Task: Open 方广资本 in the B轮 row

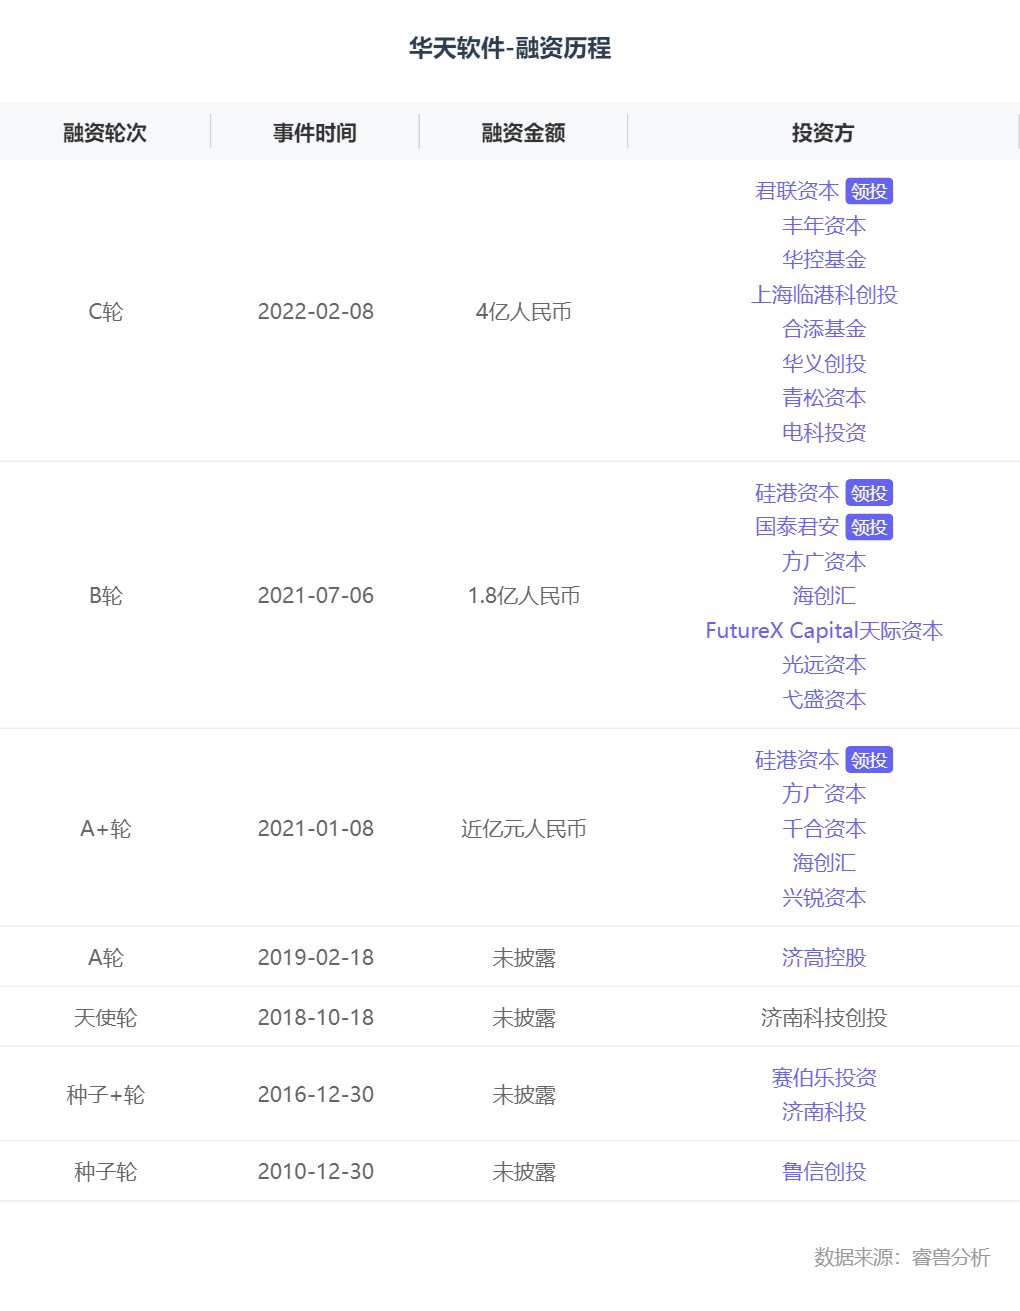Action: pos(824,562)
